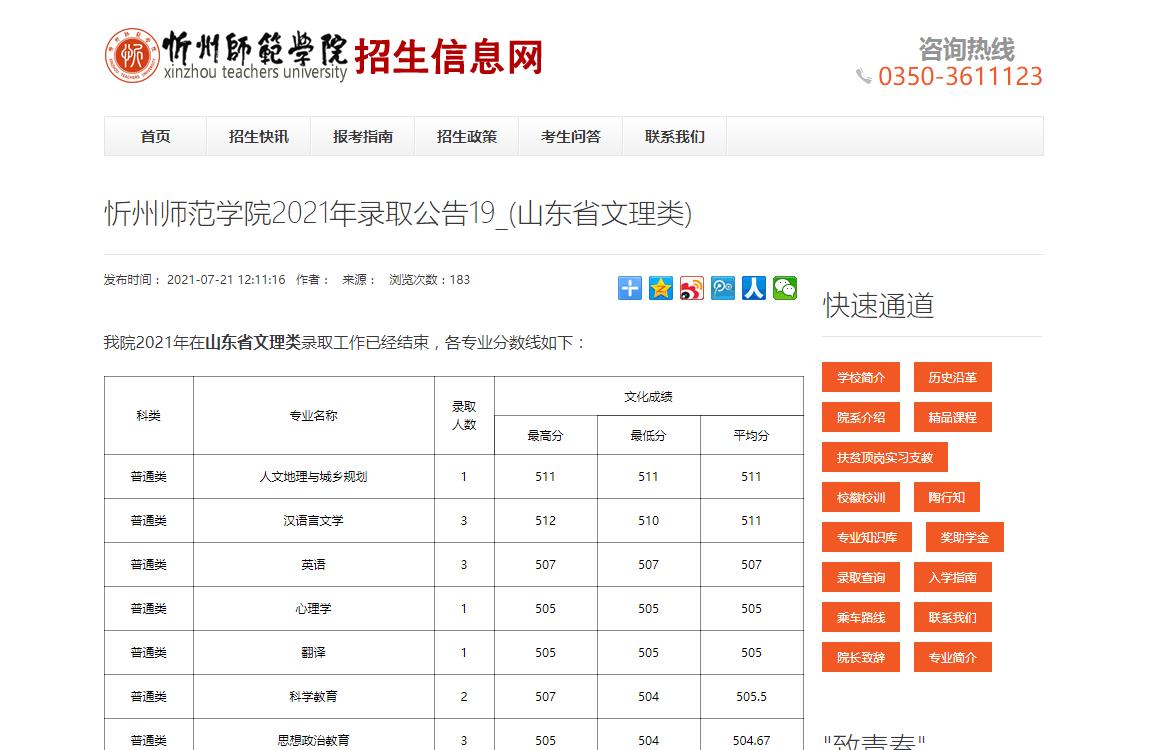Image resolution: width=1150 pixels, height=750 pixels.
Task: Click the 专业简介 button
Action: 953,657
